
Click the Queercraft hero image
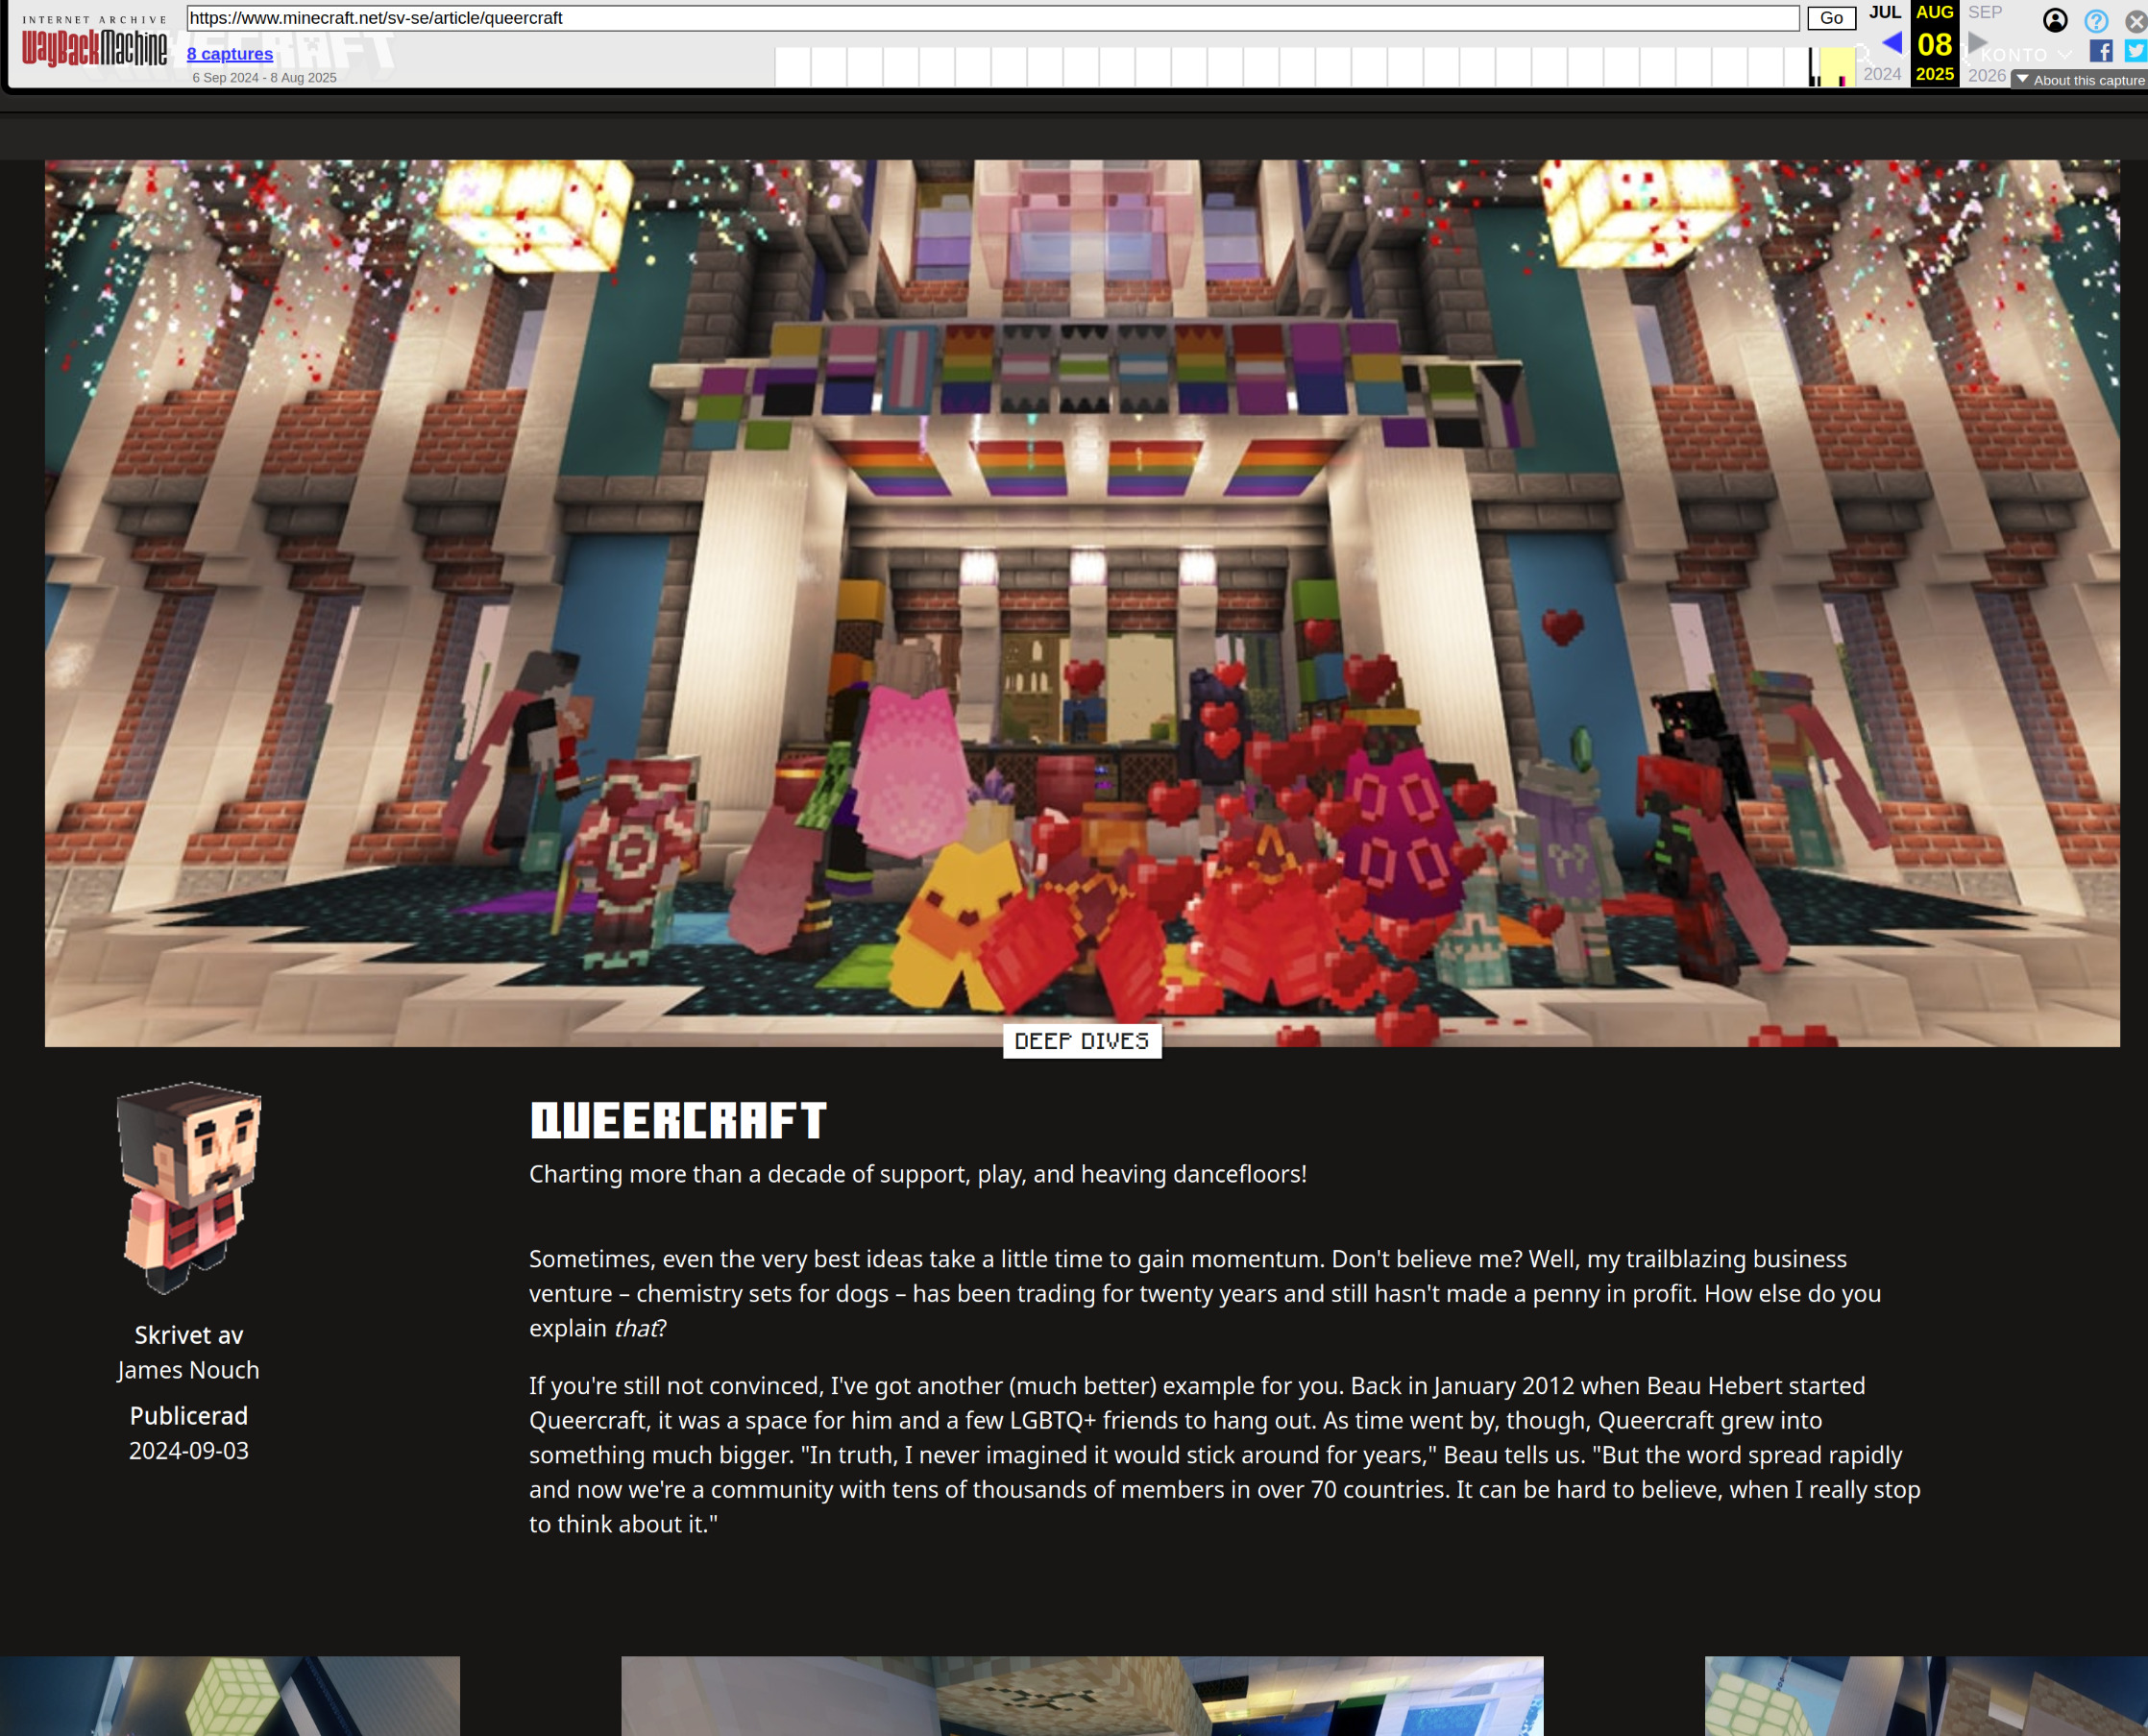[1082, 603]
